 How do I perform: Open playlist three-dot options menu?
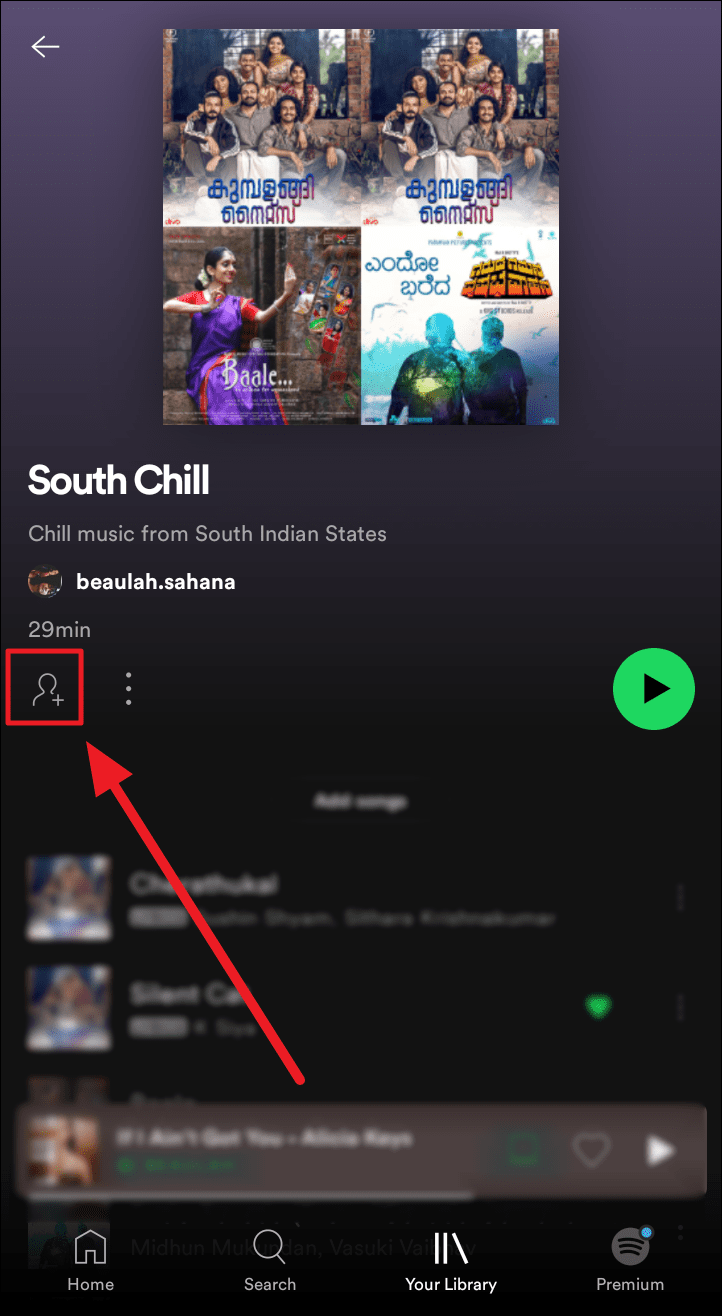(128, 689)
